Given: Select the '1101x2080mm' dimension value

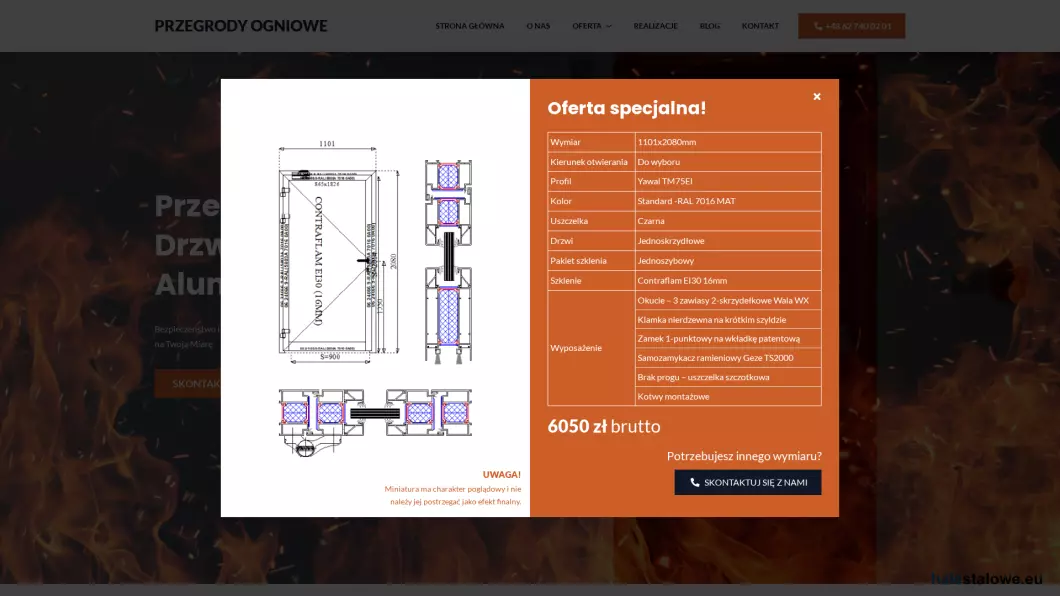Looking at the screenshot, I should point(667,142).
